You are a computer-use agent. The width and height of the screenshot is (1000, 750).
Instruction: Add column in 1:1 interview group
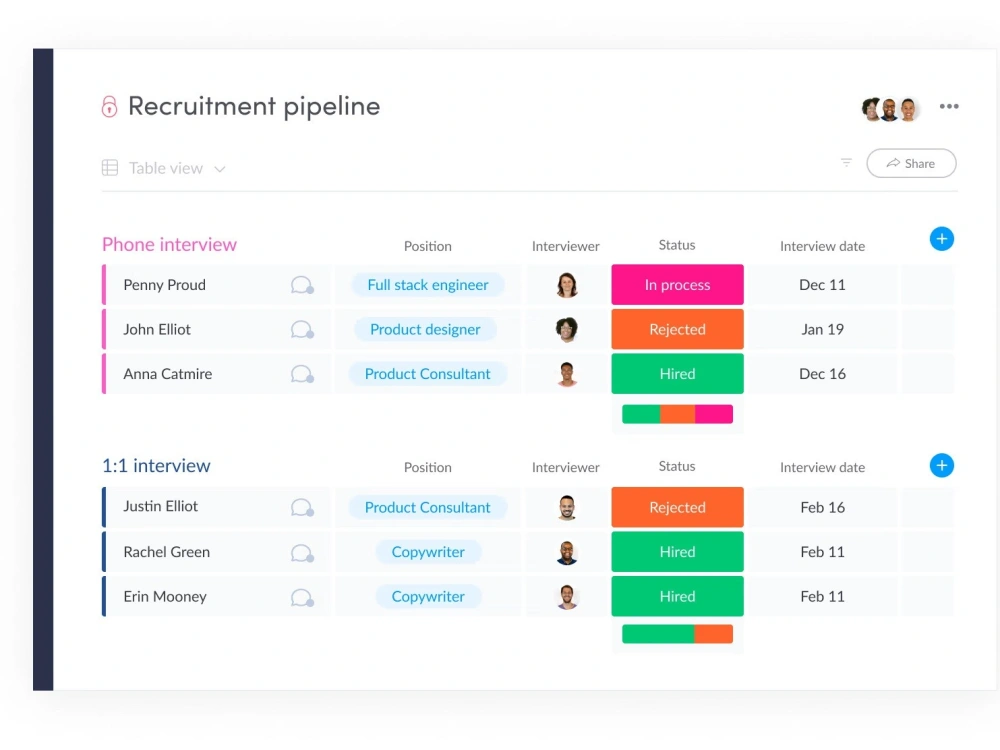pos(941,466)
